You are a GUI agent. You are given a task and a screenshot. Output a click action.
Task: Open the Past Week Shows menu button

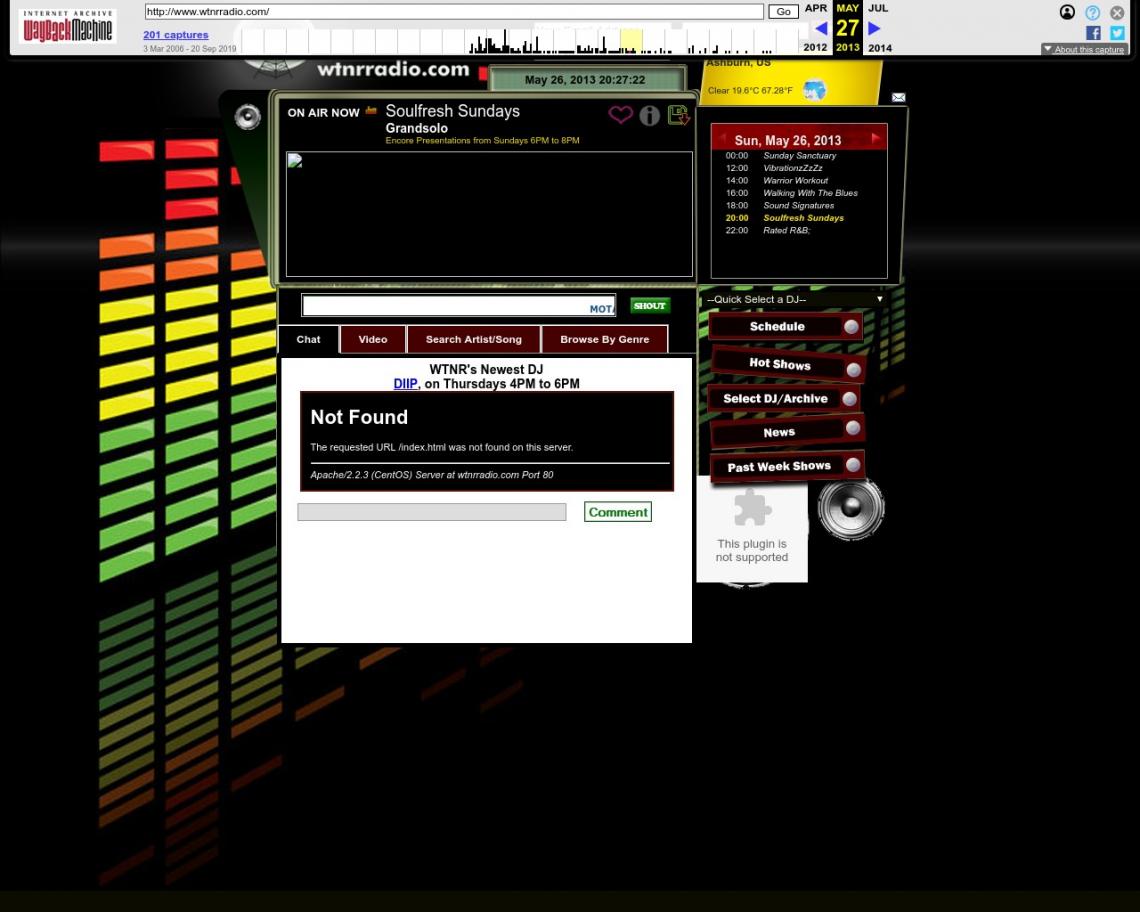787,466
